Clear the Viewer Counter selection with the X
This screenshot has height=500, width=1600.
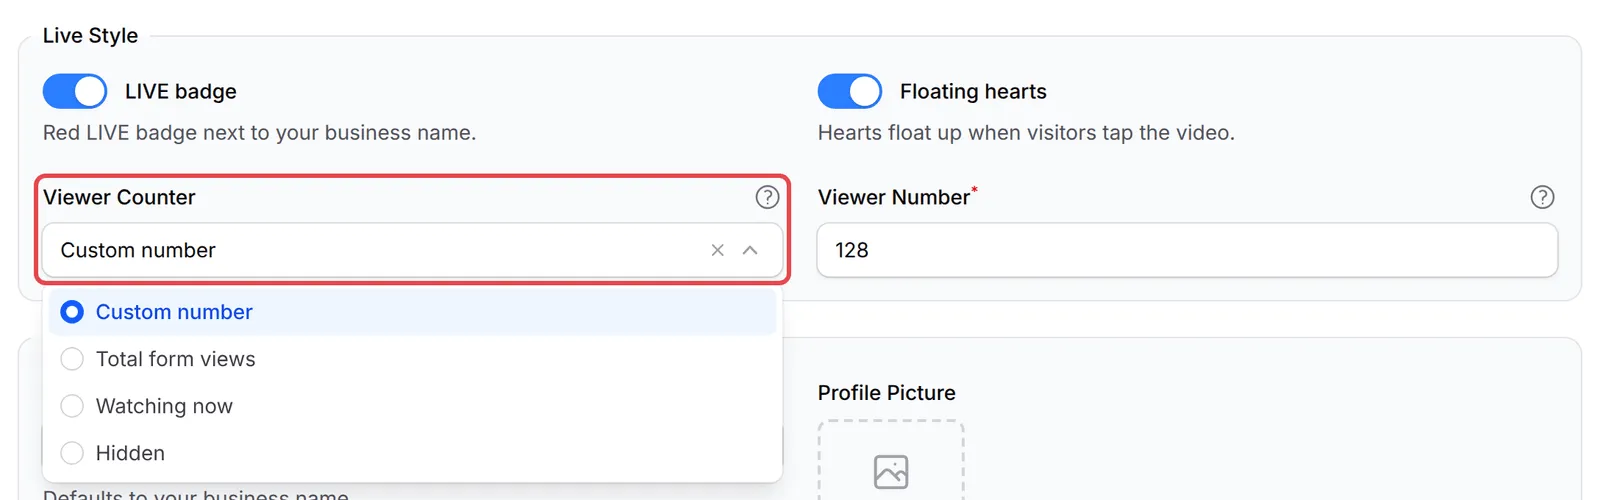(x=717, y=250)
